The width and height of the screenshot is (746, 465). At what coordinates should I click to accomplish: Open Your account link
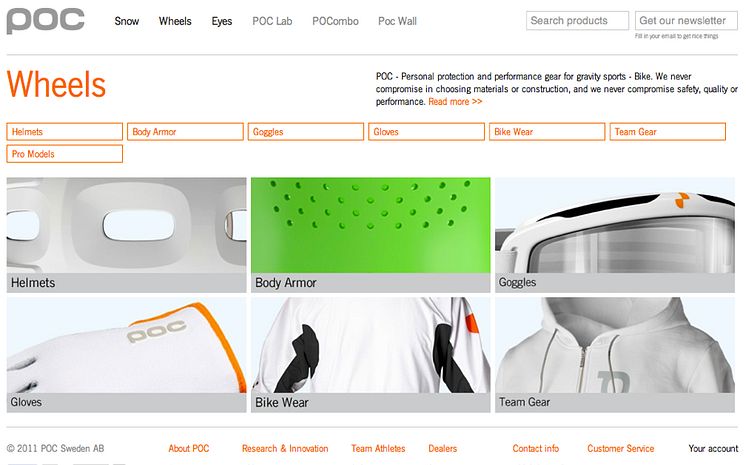pos(713,448)
